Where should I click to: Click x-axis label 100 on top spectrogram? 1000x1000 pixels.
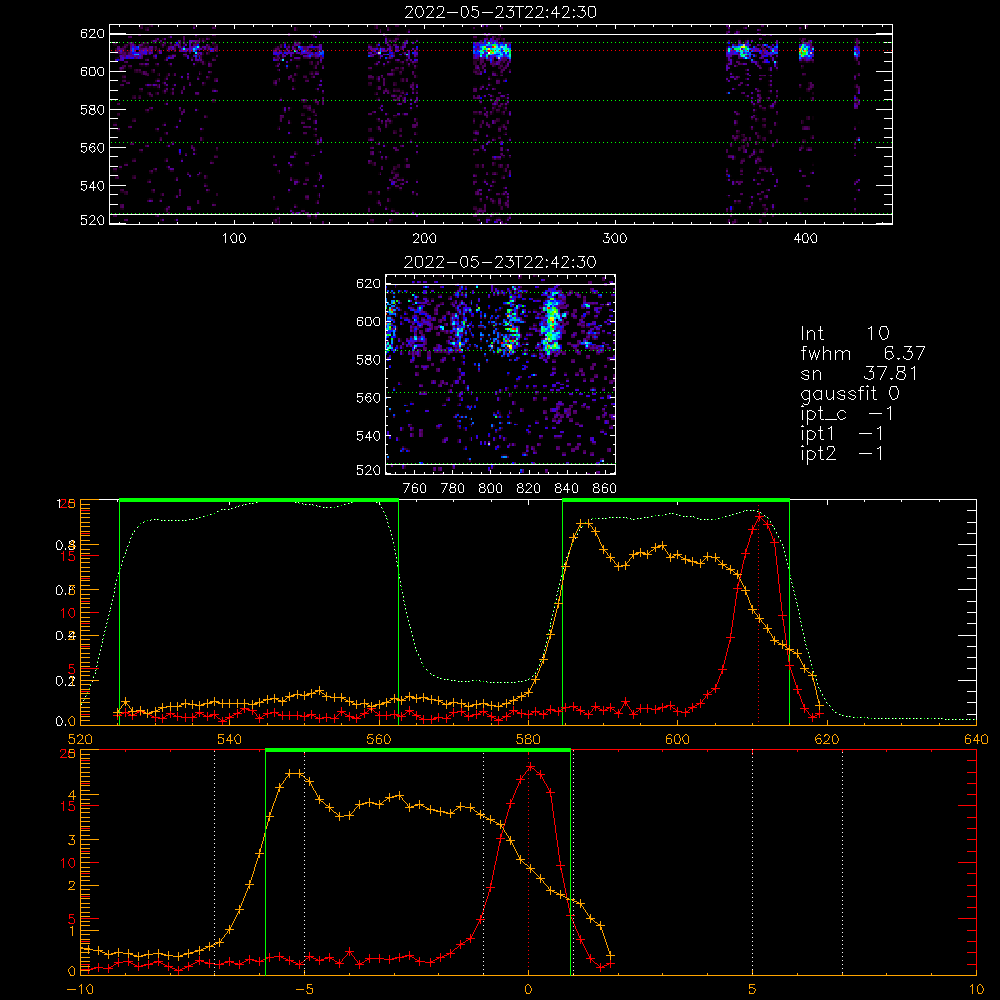[233, 239]
